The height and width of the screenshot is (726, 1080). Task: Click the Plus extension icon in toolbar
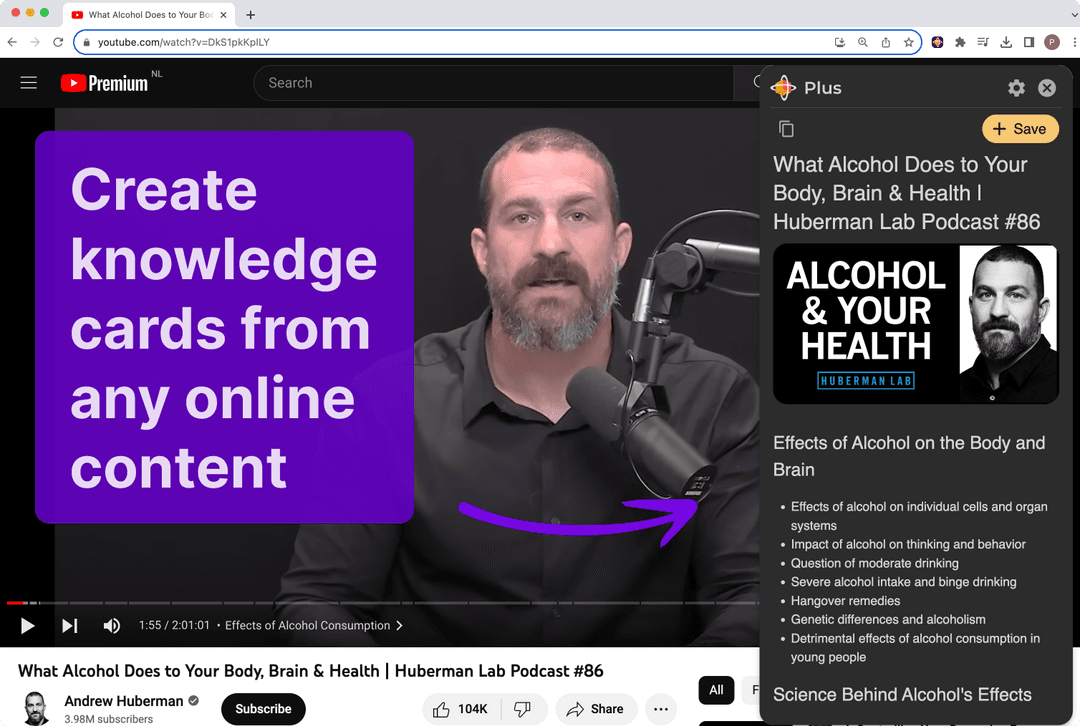(937, 42)
